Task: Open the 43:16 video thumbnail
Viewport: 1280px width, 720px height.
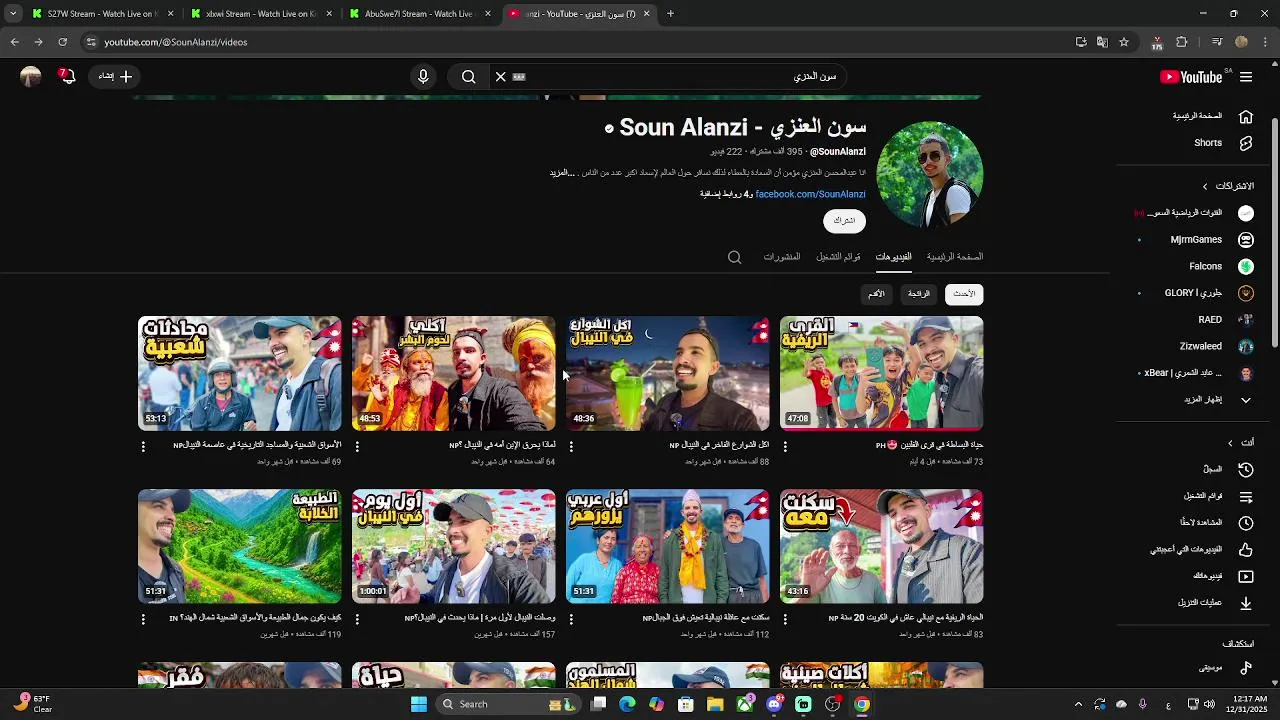Action: pyautogui.click(x=881, y=547)
